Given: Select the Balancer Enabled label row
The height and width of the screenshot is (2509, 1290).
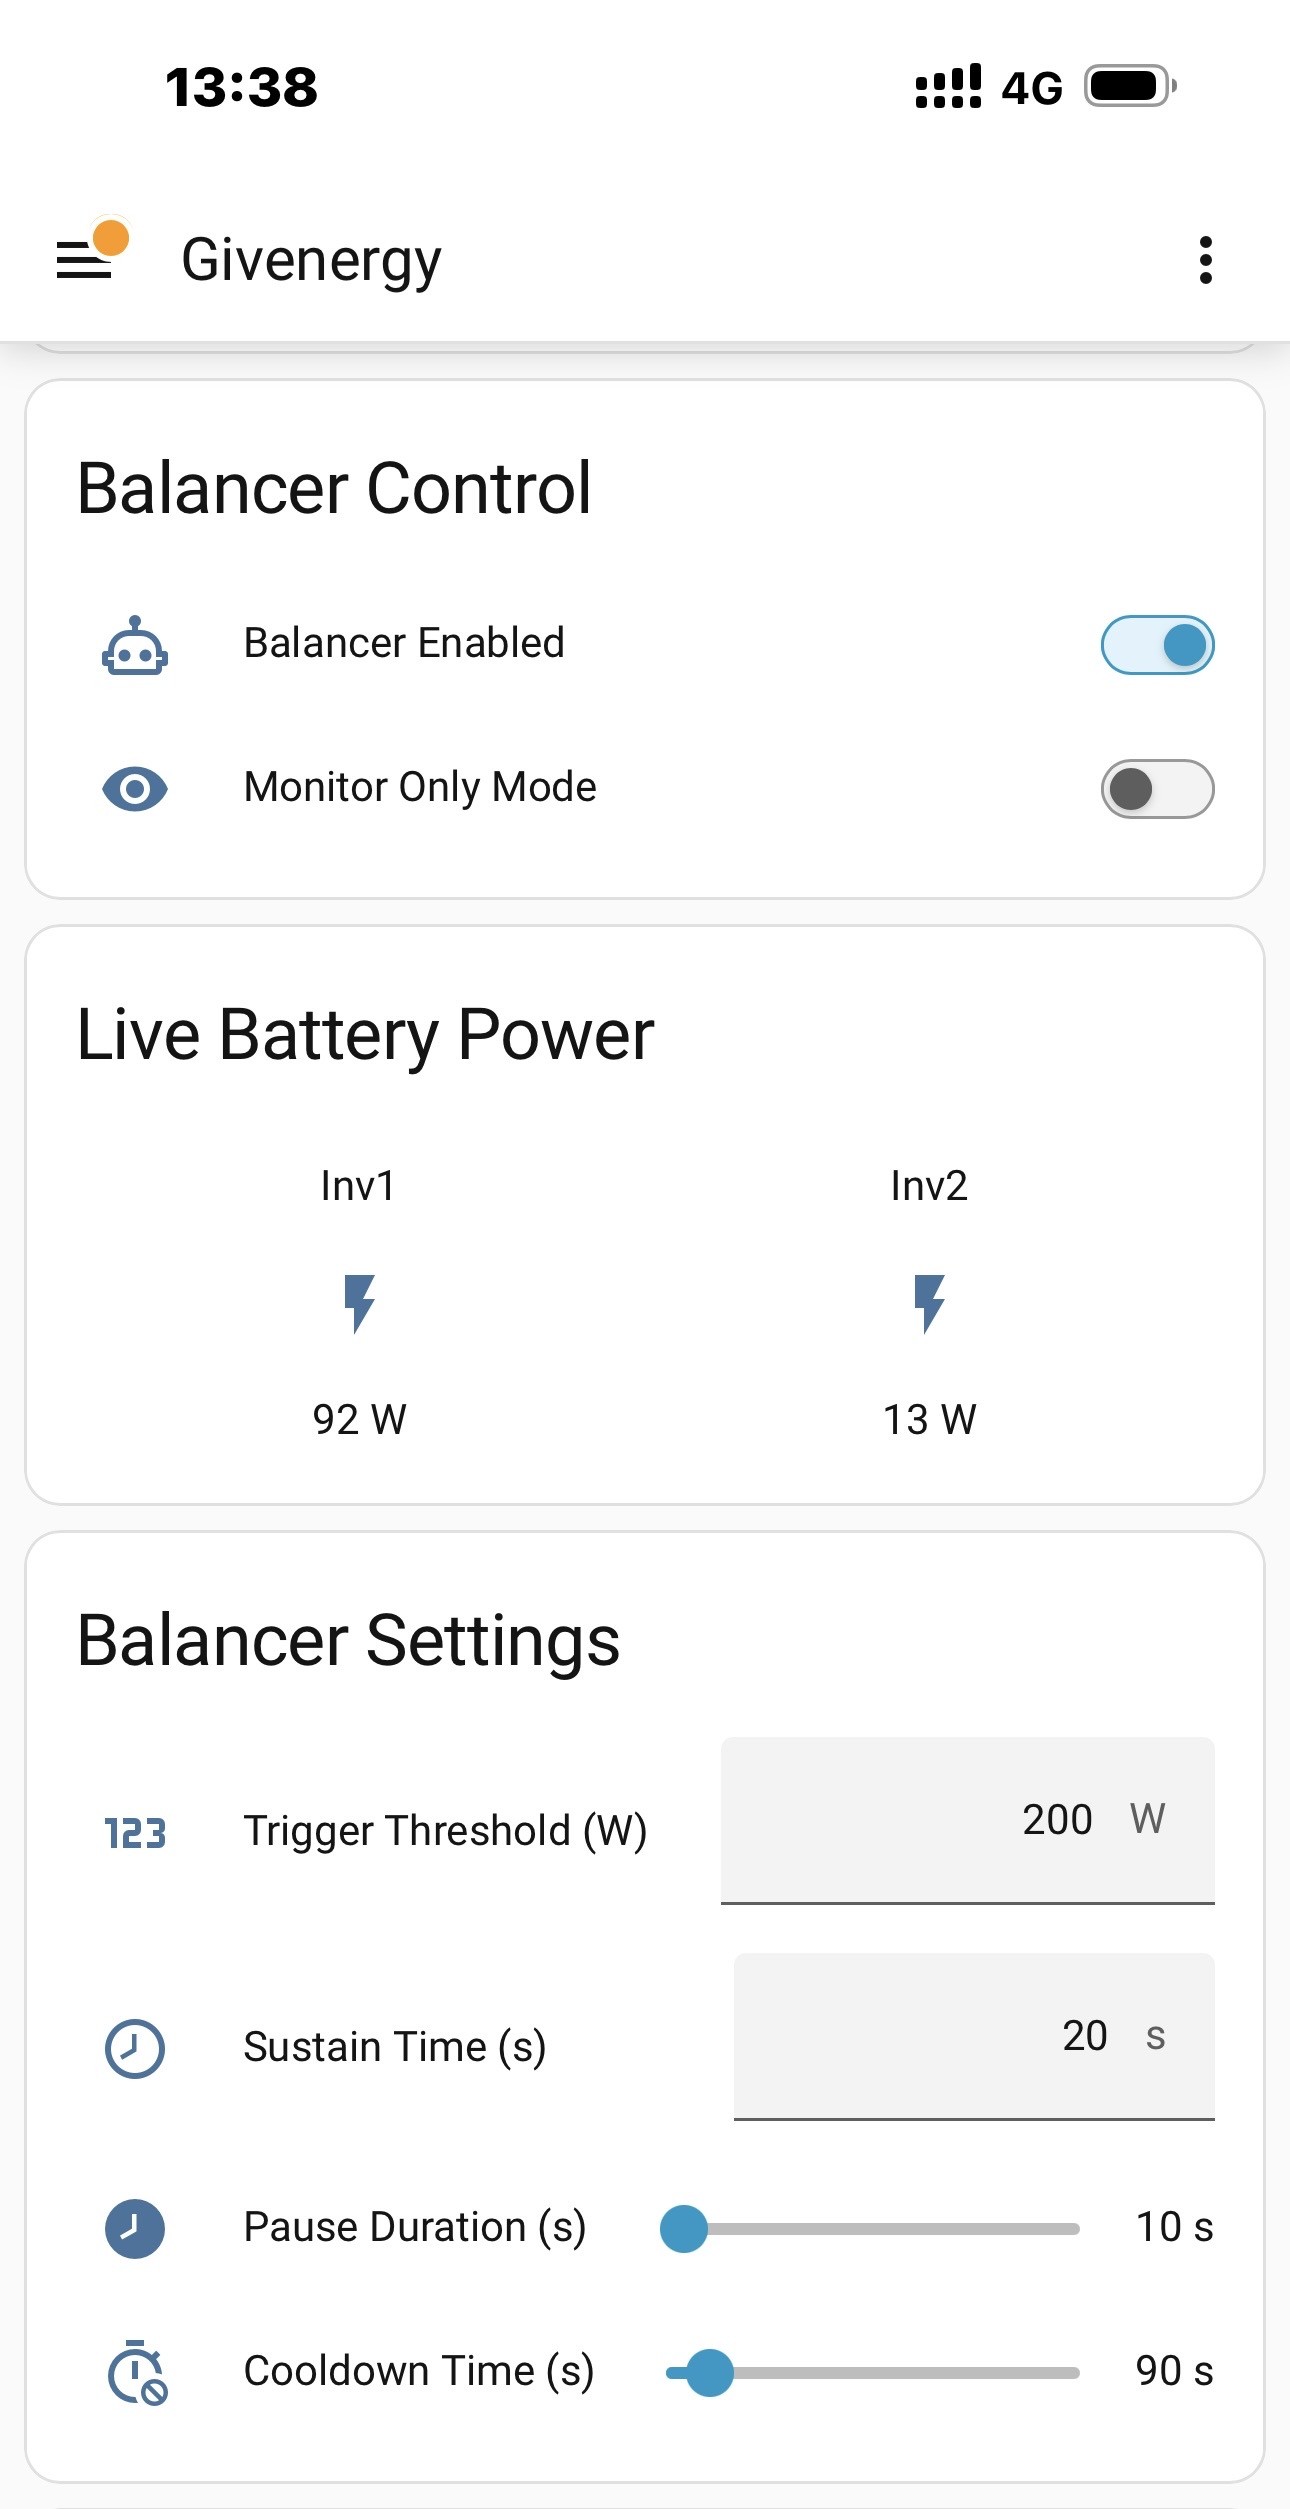Looking at the screenshot, I should [645, 645].
